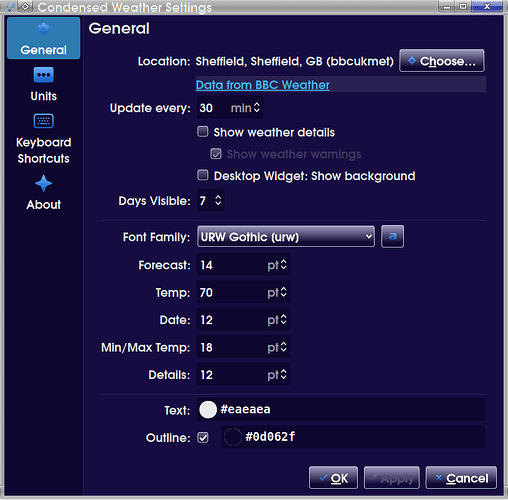Click the Choose... location button
The width and height of the screenshot is (508, 500).
pos(442,61)
